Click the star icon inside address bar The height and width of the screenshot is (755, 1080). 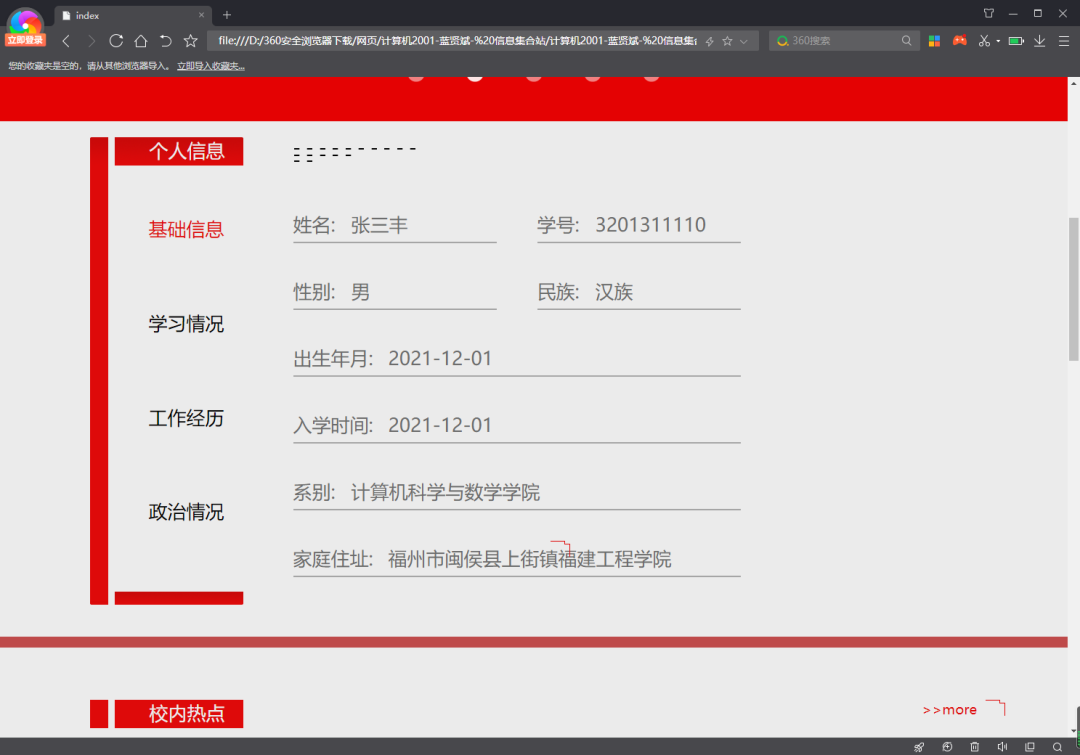pos(727,41)
